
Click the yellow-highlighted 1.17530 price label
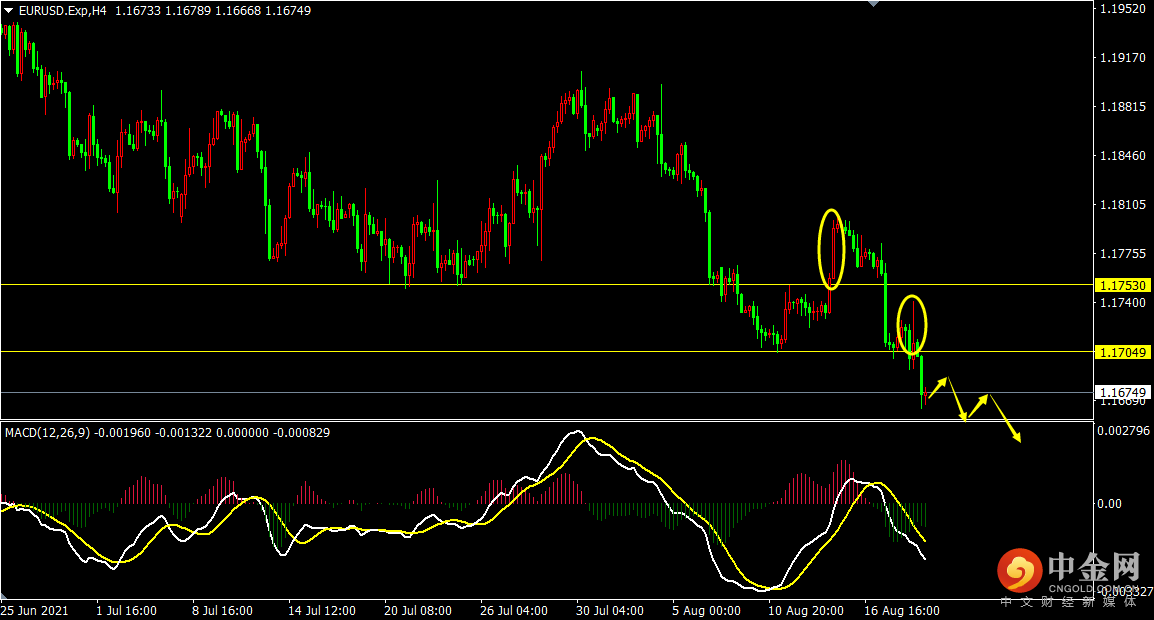(x=1123, y=285)
